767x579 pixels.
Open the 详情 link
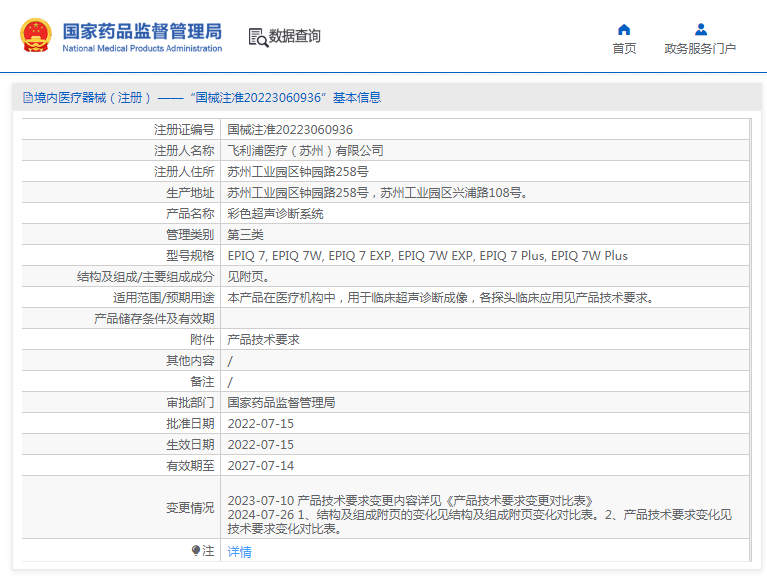point(239,552)
